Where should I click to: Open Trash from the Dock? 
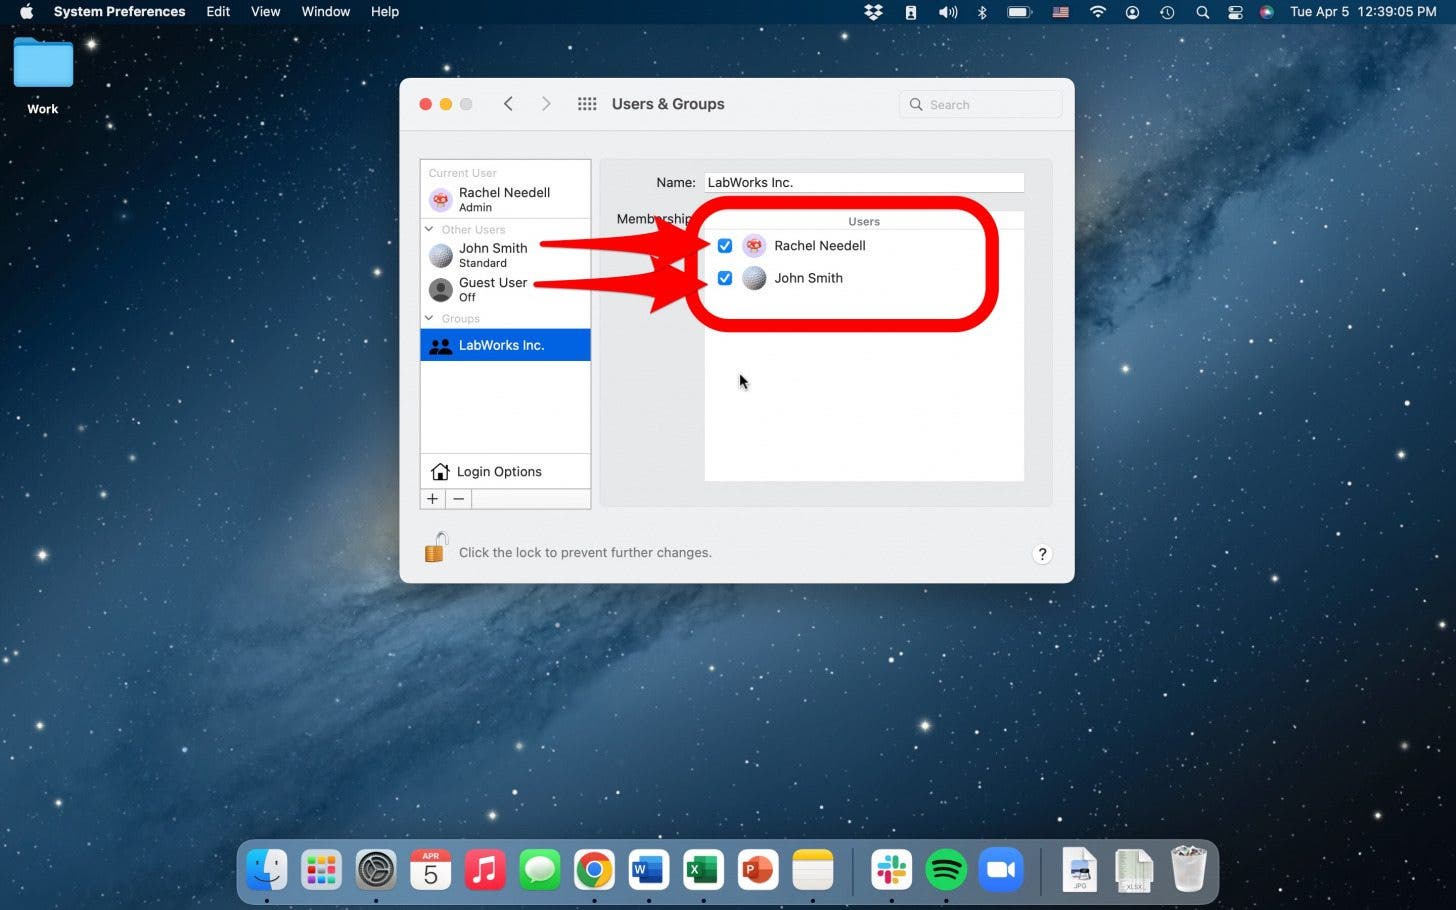click(1188, 869)
